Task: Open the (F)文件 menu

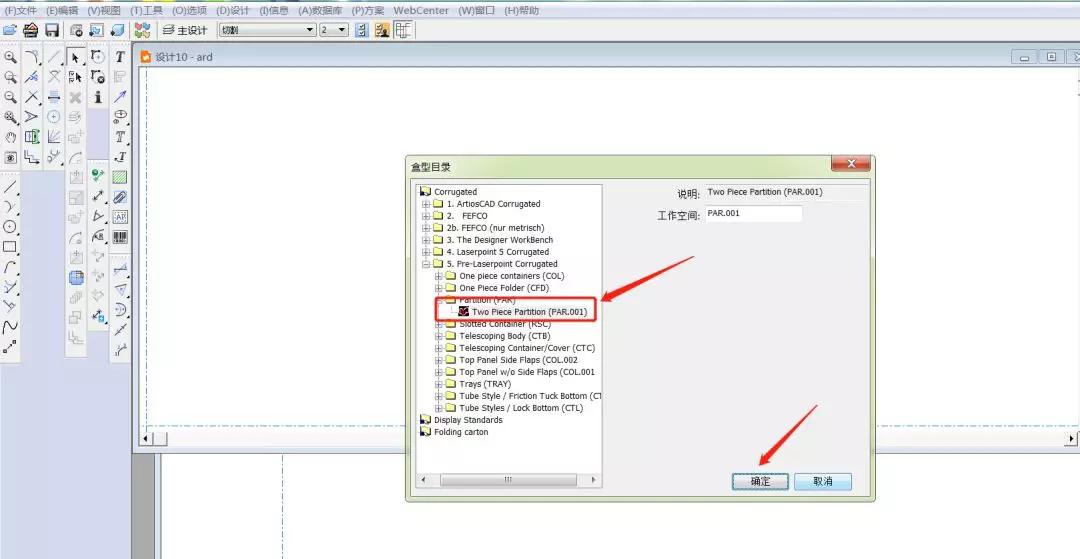Action: tap(21, 10)
